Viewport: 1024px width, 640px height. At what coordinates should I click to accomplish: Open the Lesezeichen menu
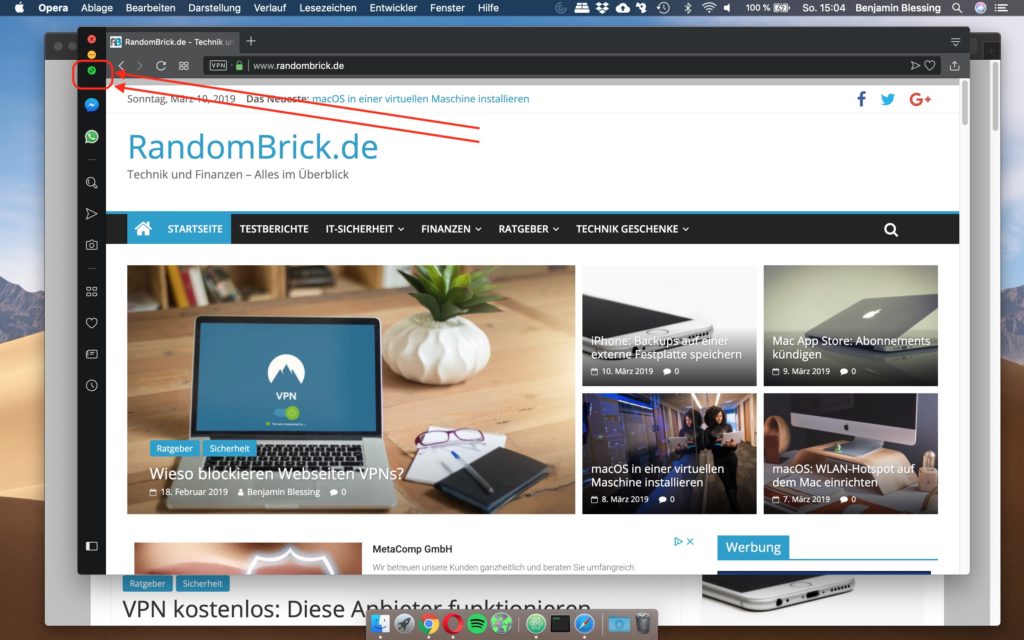pyautogui.click(x=328, y=8)
